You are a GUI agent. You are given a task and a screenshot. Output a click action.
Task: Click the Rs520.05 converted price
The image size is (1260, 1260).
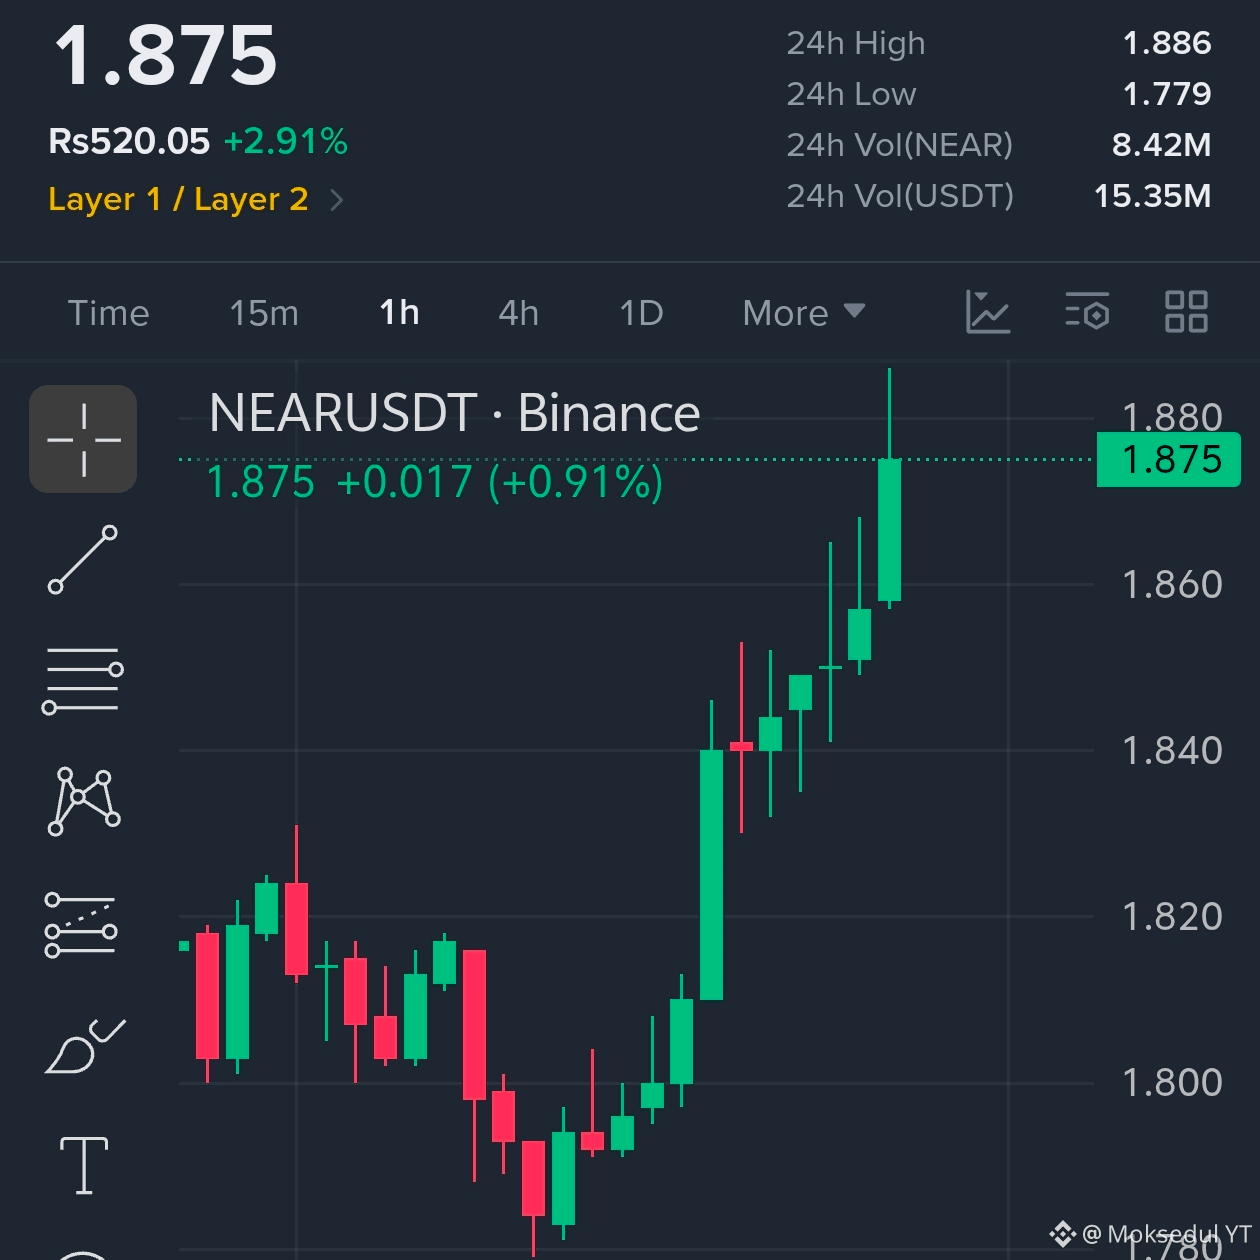[129, 141]
